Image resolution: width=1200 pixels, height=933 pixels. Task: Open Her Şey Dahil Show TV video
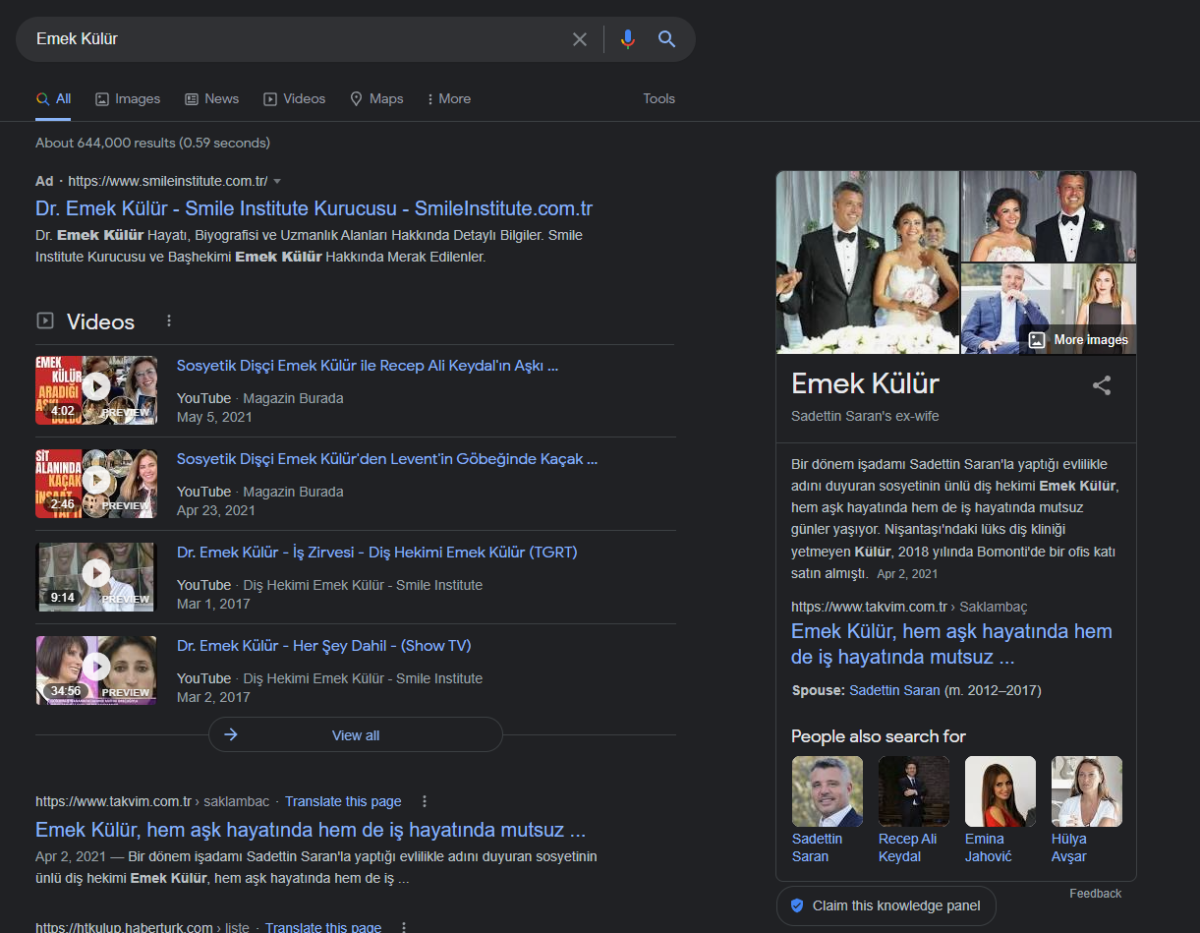324,645
